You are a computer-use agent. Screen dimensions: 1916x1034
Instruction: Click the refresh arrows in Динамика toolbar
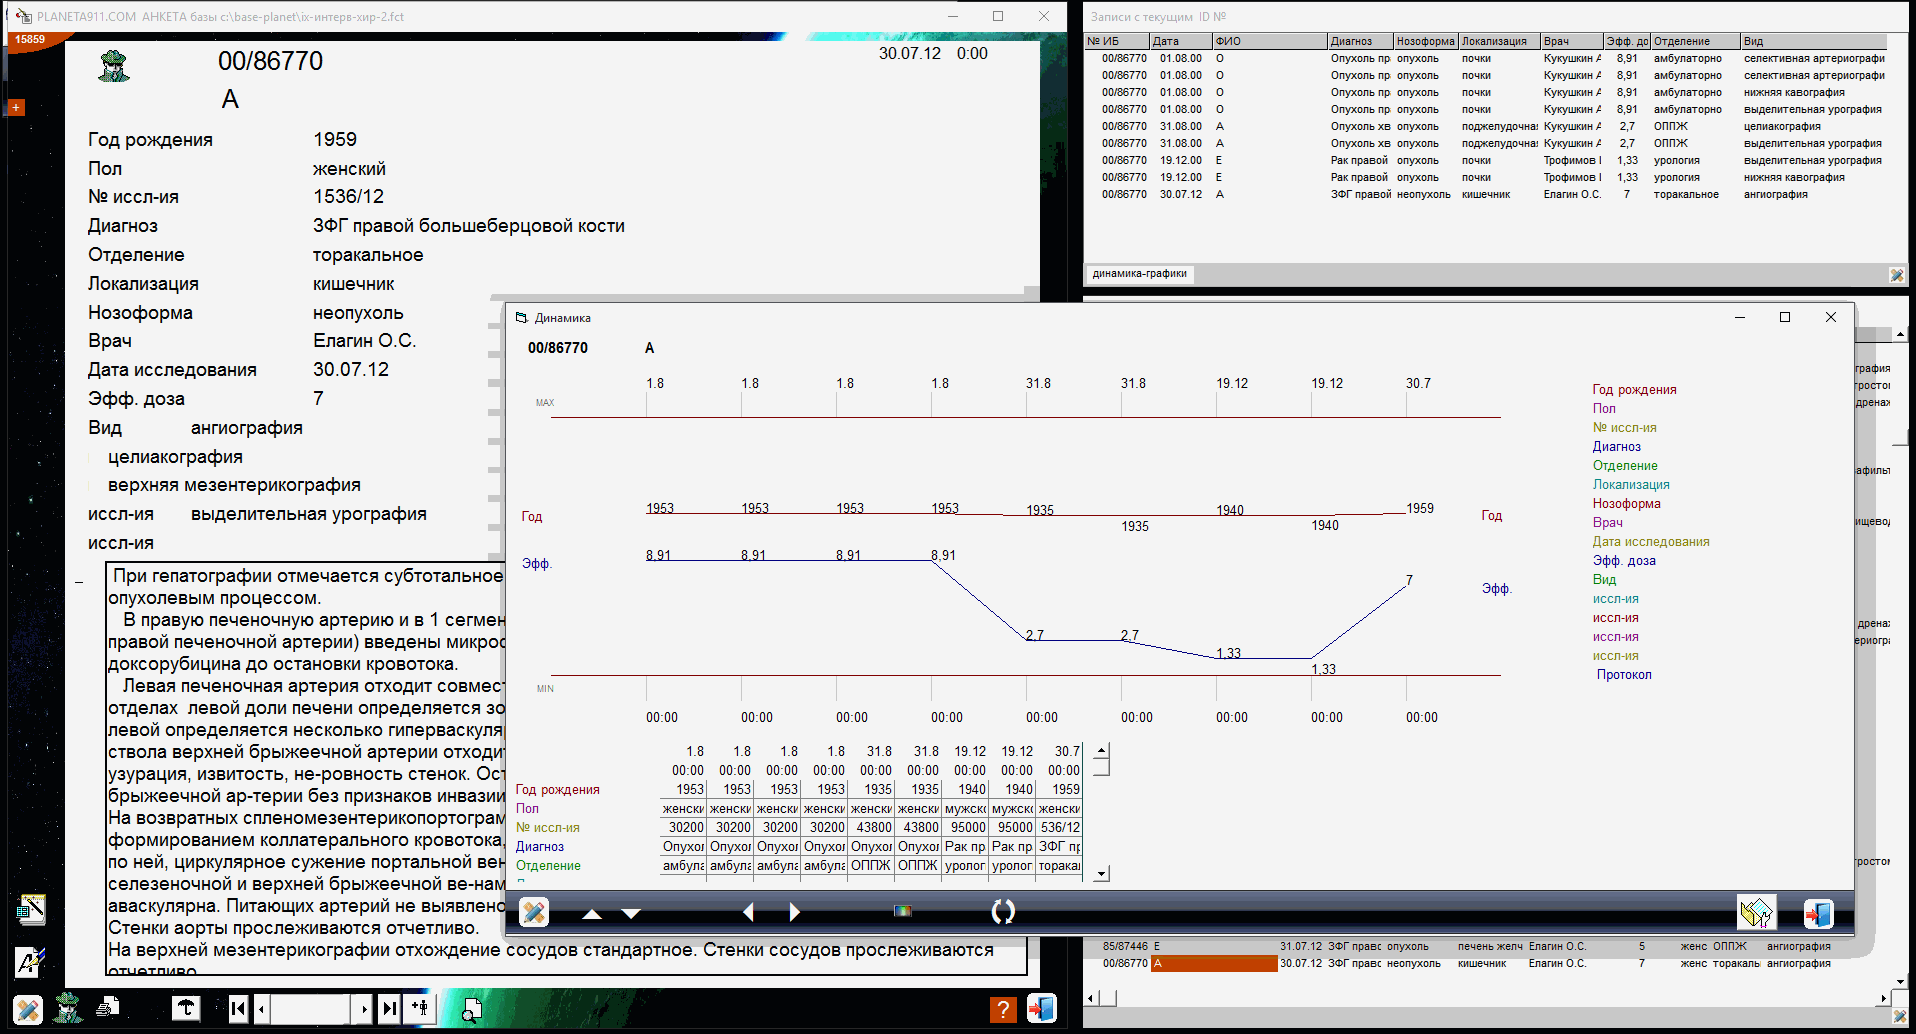[x=1002, y=911]
